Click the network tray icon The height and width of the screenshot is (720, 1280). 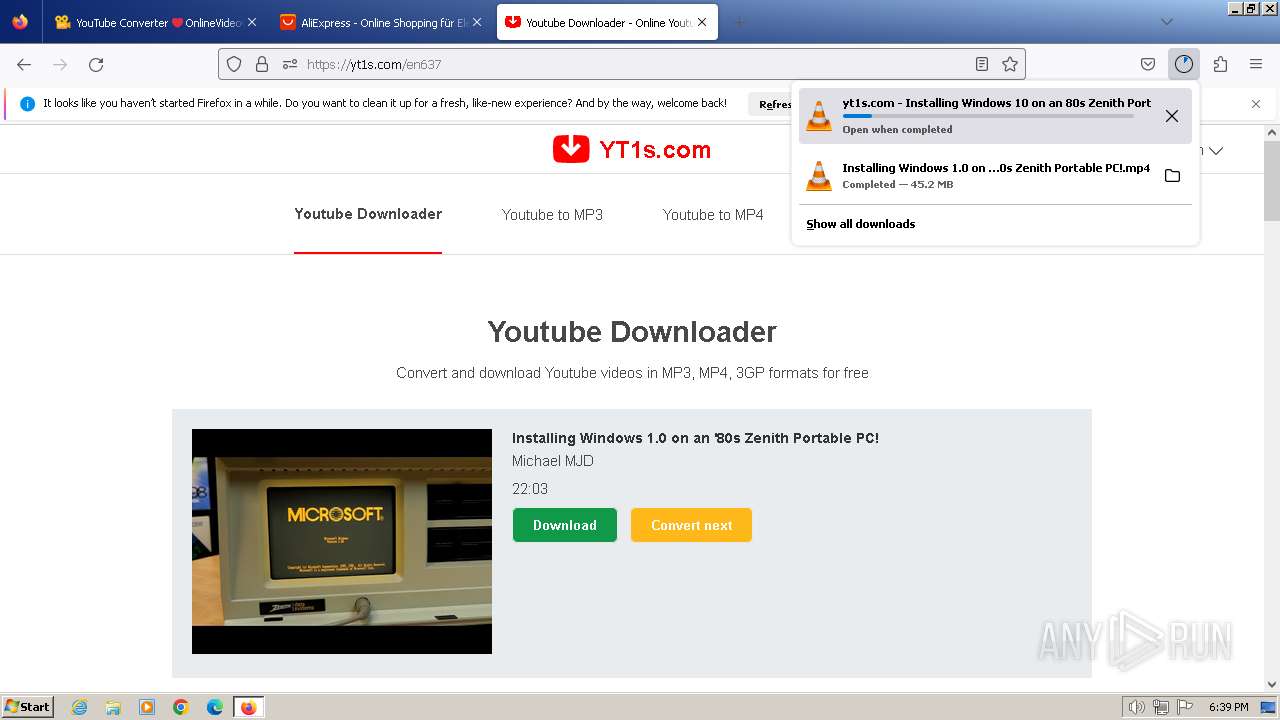point(1161,707)
